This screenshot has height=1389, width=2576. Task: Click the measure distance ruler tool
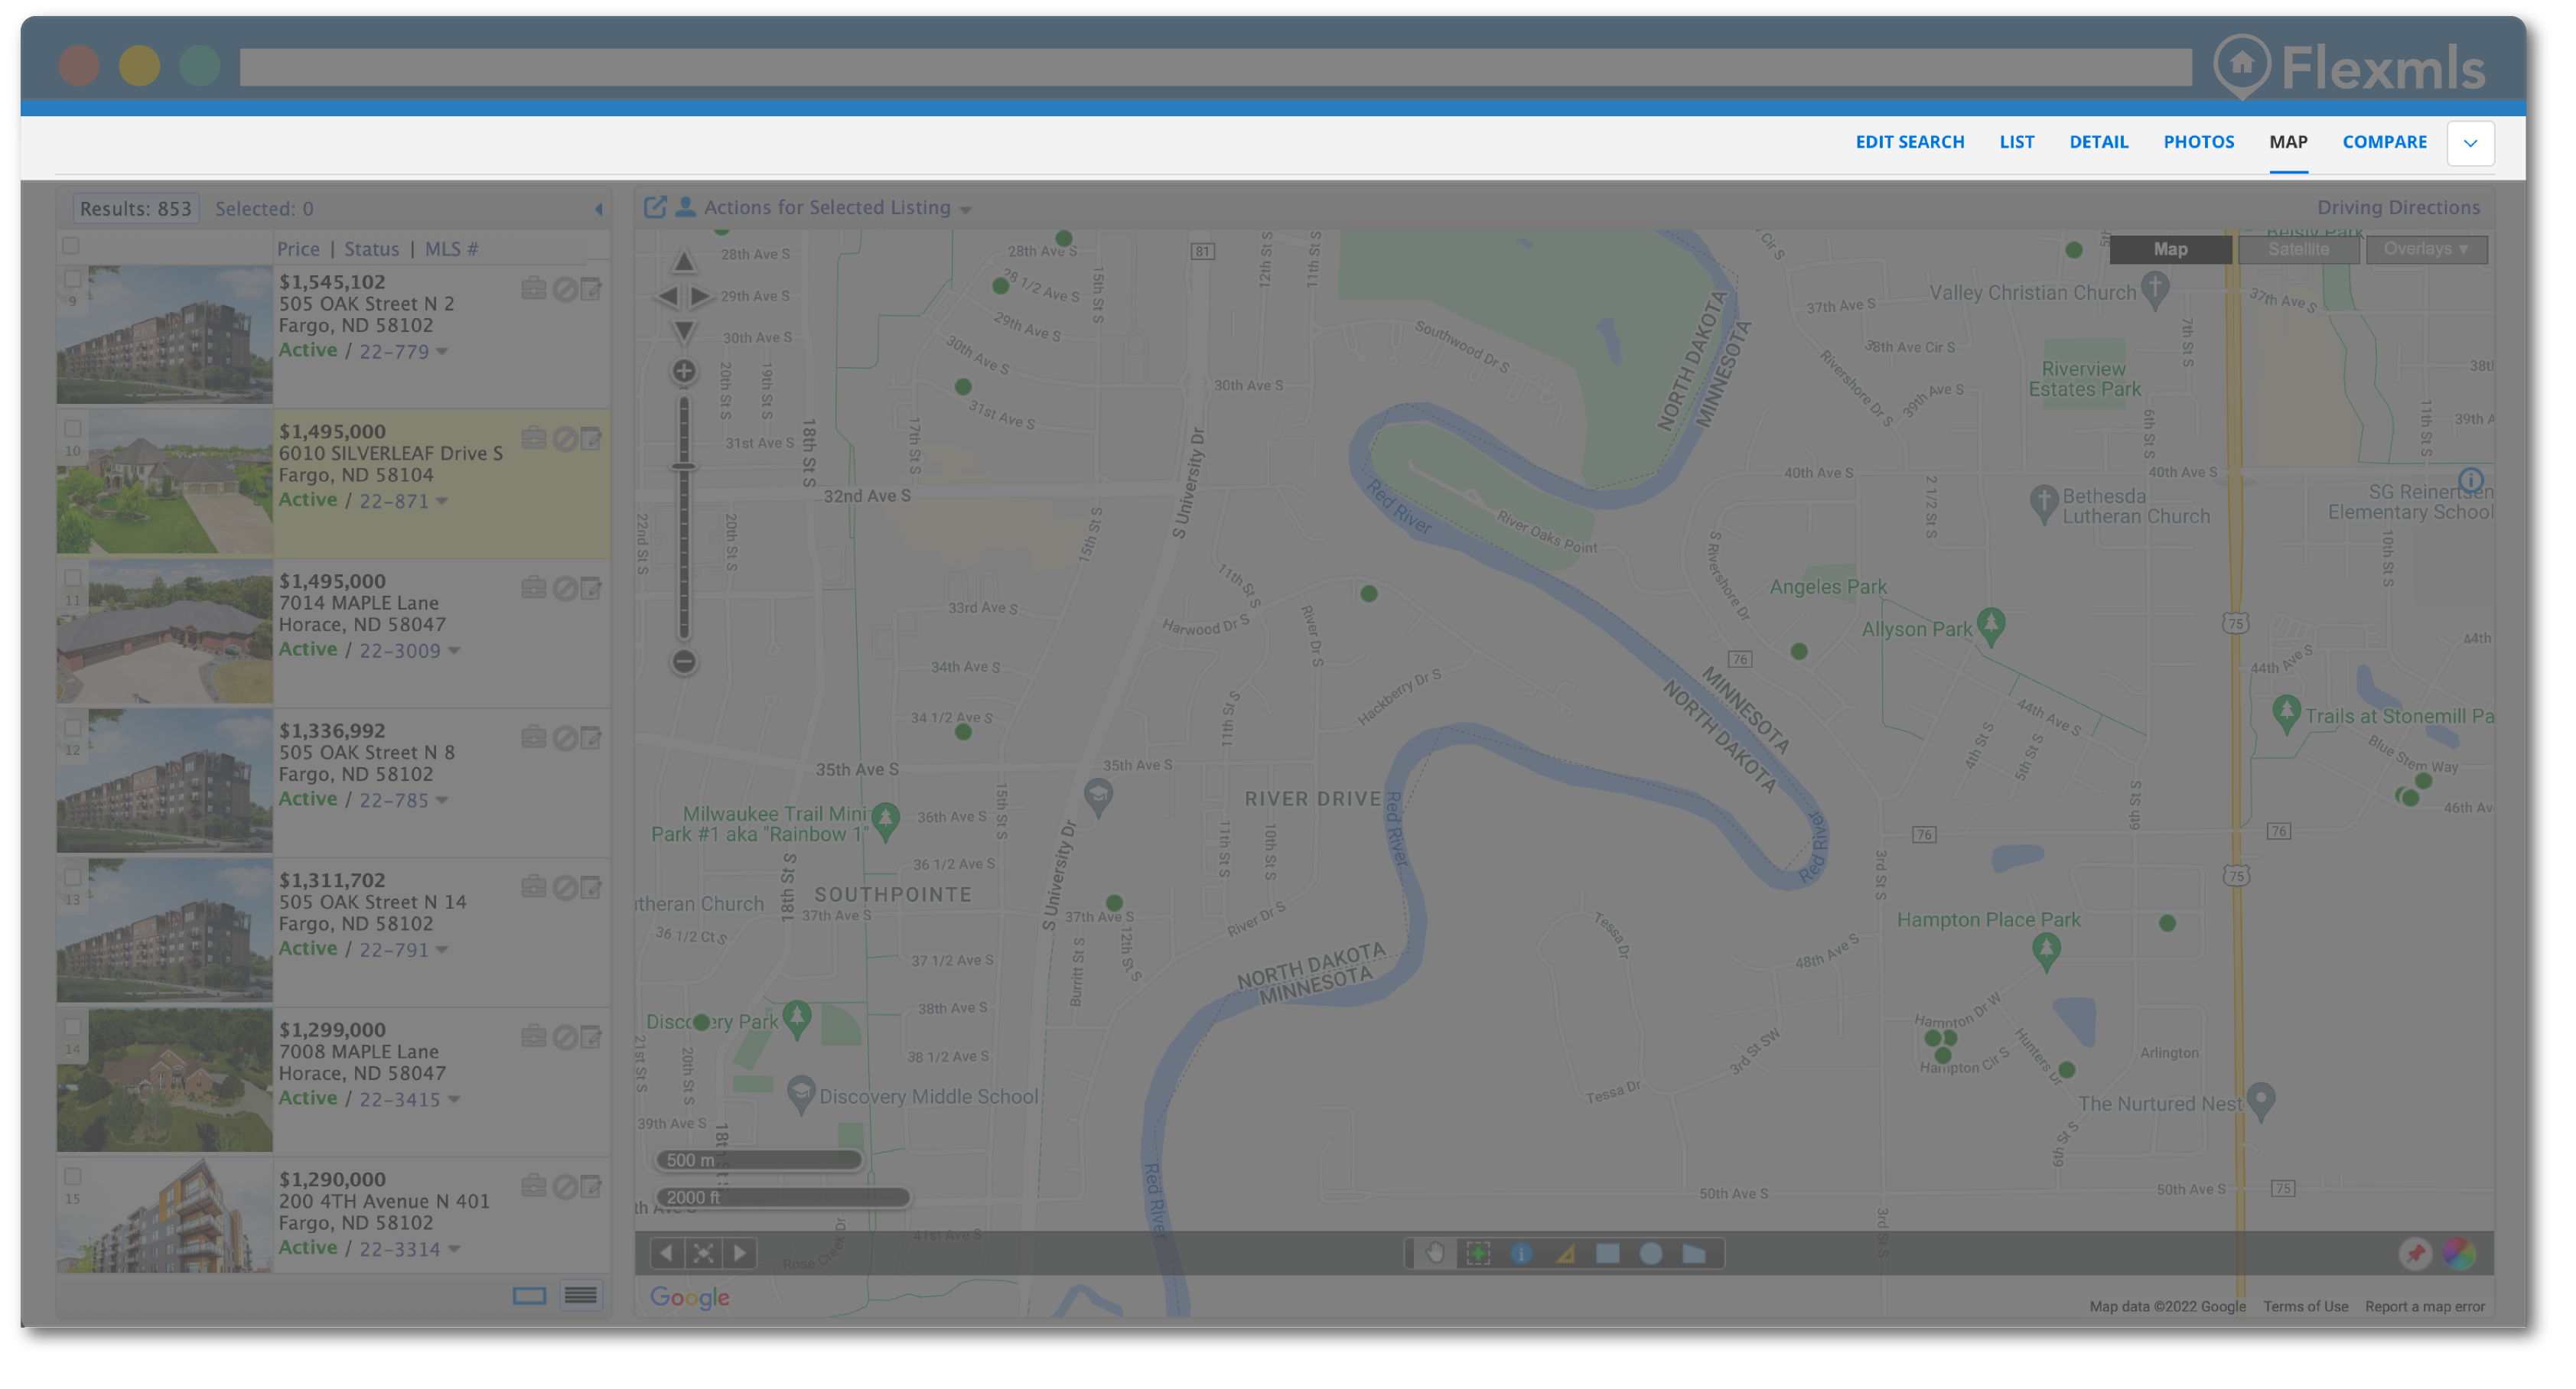tap(1565, 1253)
